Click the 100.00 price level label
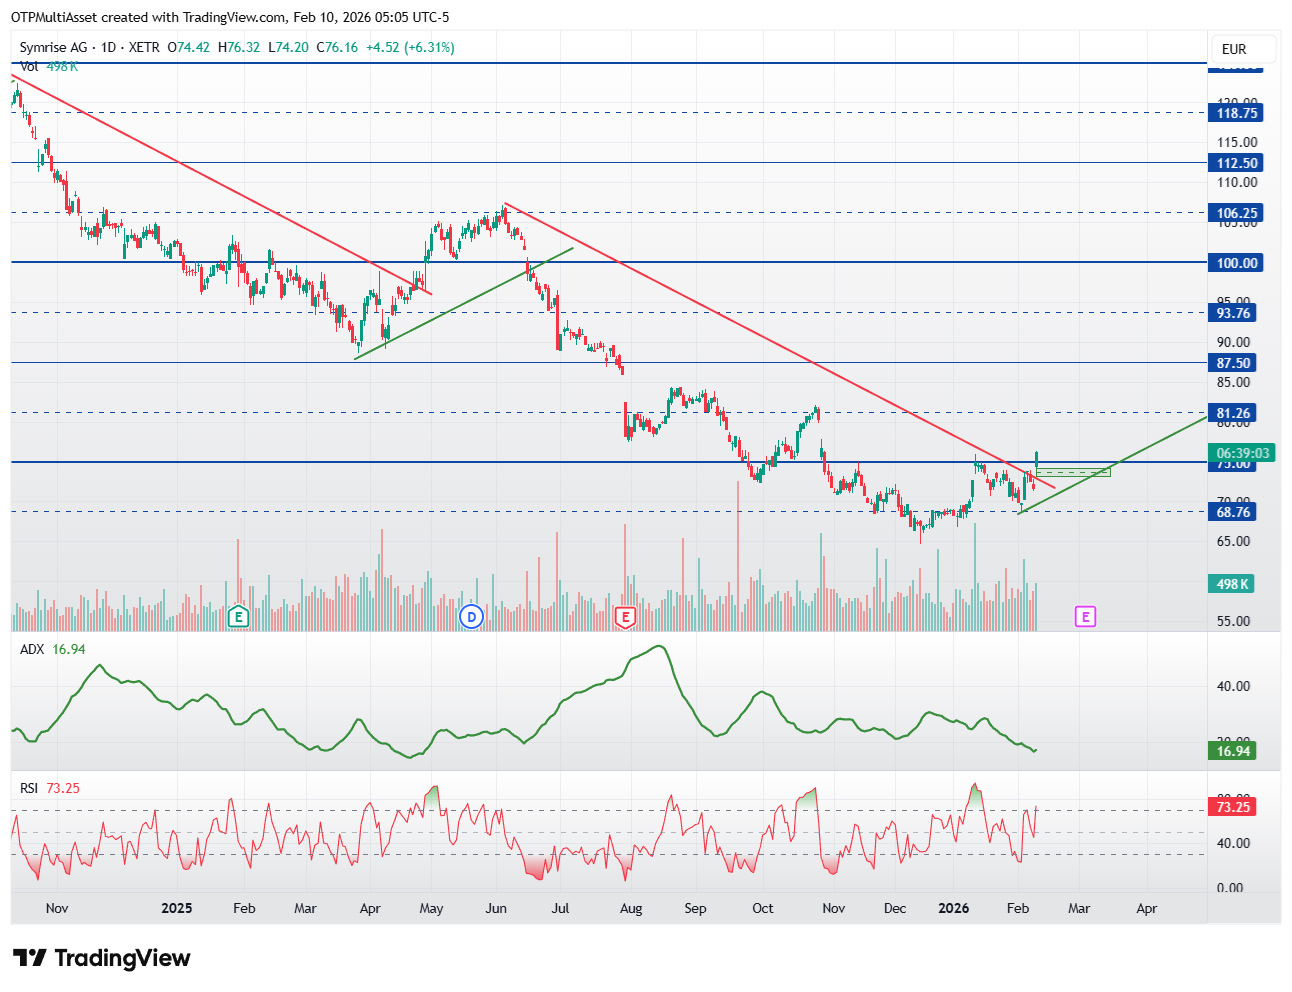Screen dimensions: 1292x992 point(1236,263)
